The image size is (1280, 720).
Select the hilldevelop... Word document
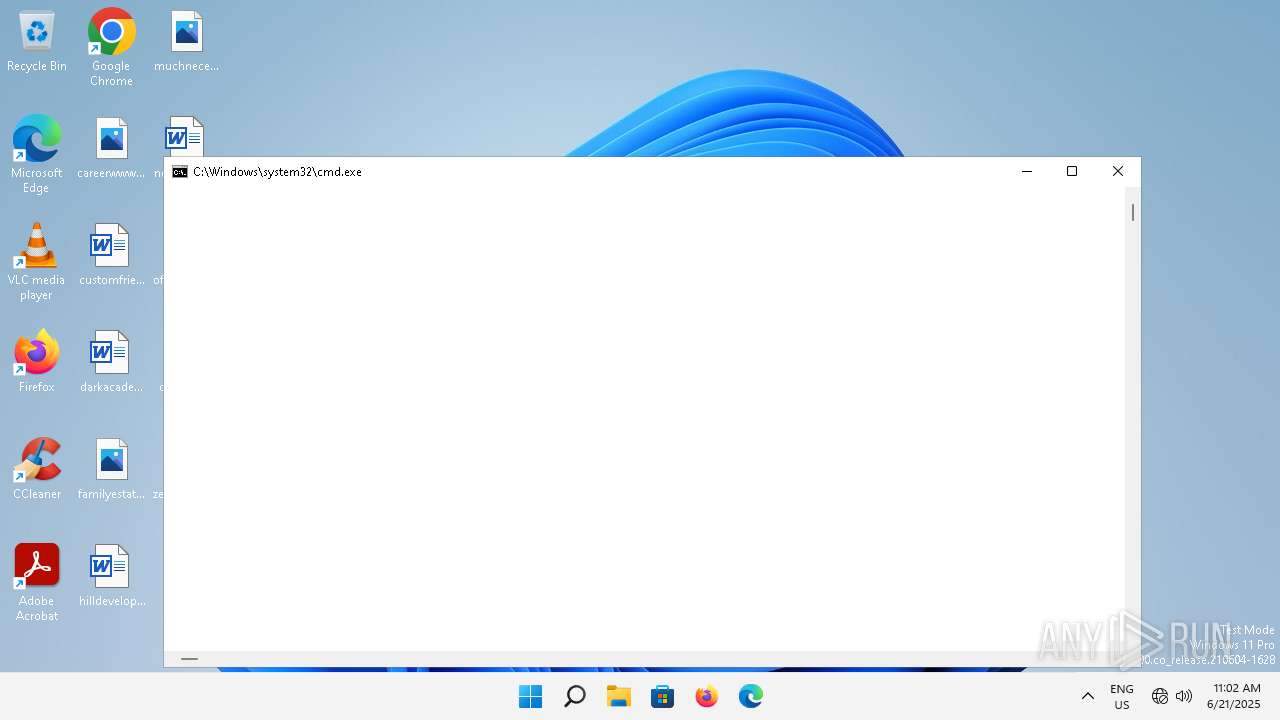(x=111, y=577)
